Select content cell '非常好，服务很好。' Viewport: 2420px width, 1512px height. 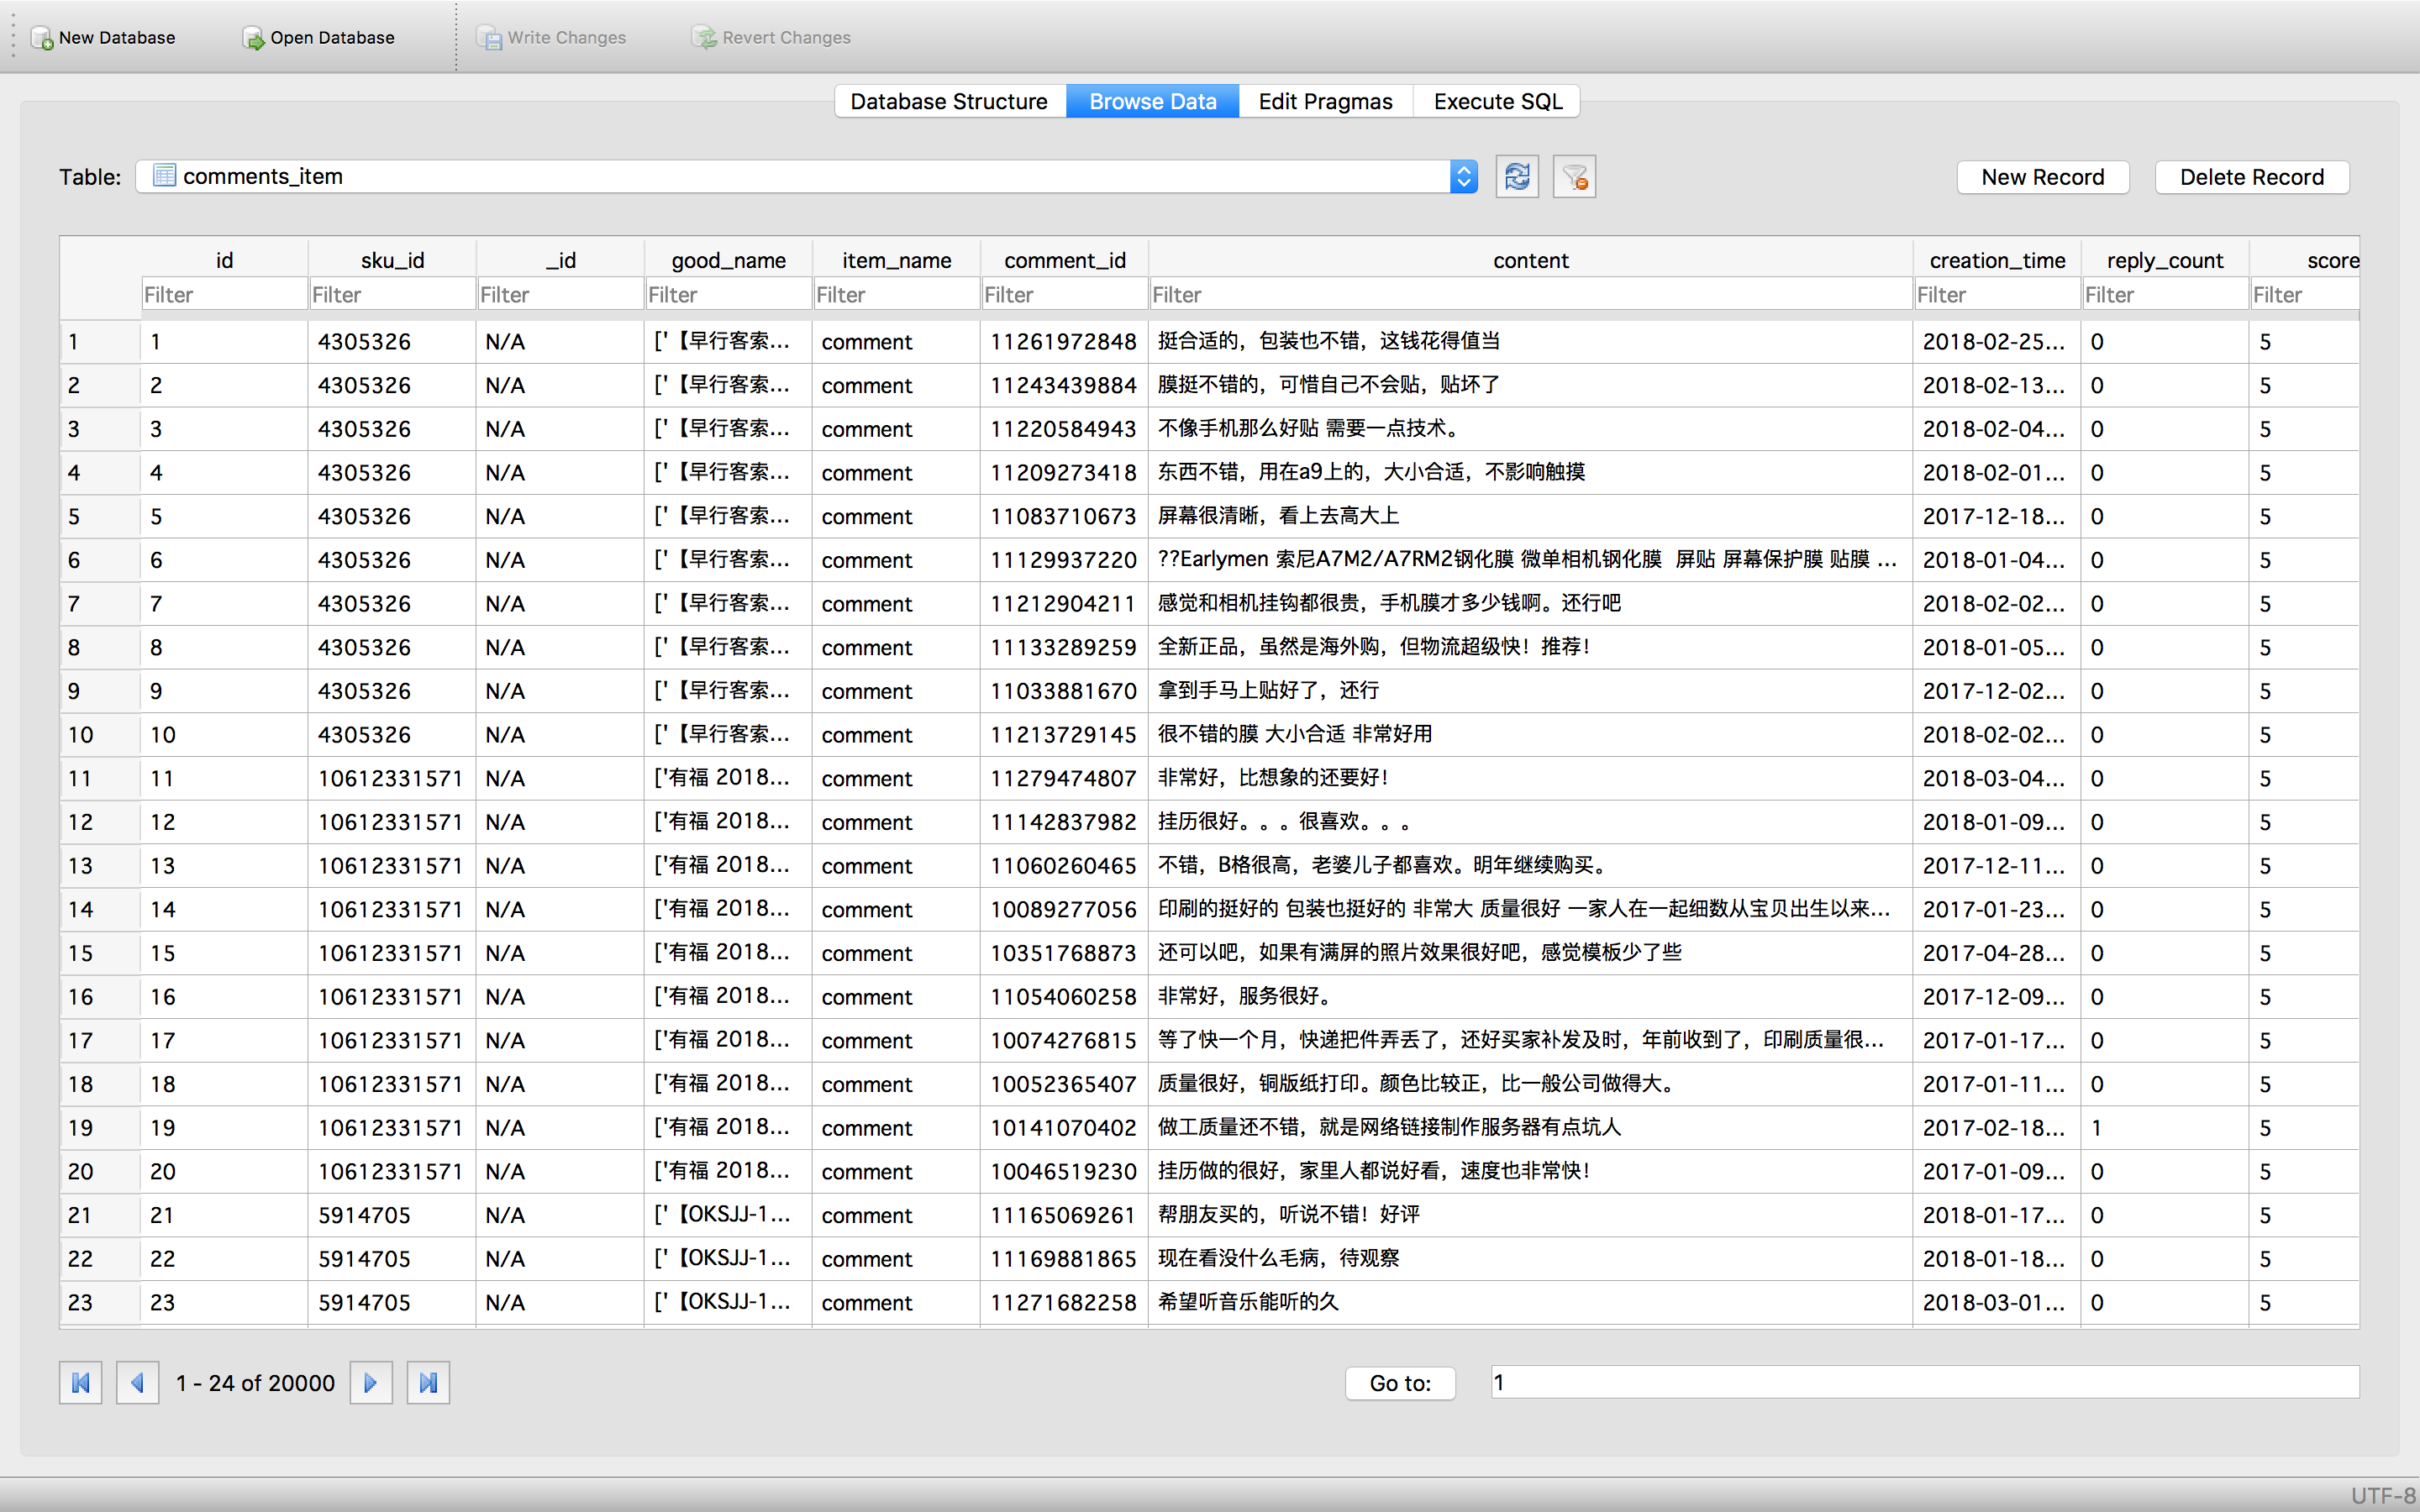[1530, 996]
